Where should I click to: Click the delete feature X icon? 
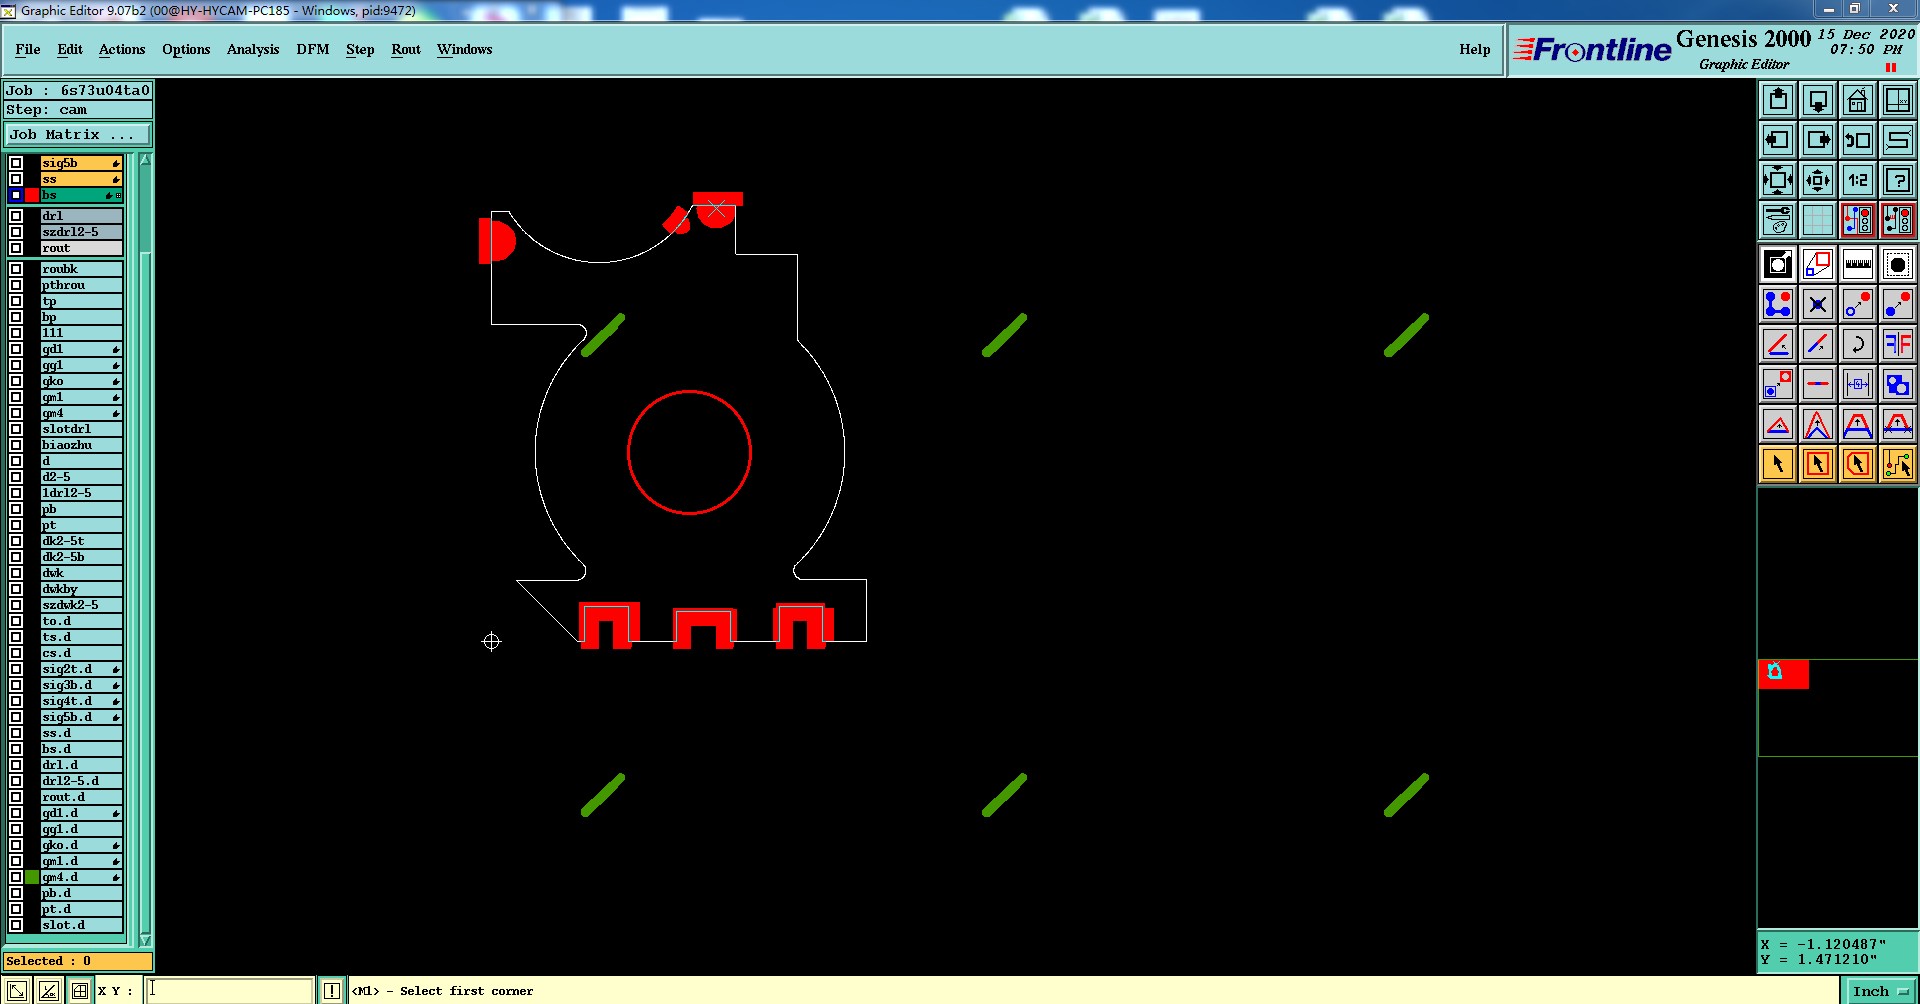(x=1818, y=305)
